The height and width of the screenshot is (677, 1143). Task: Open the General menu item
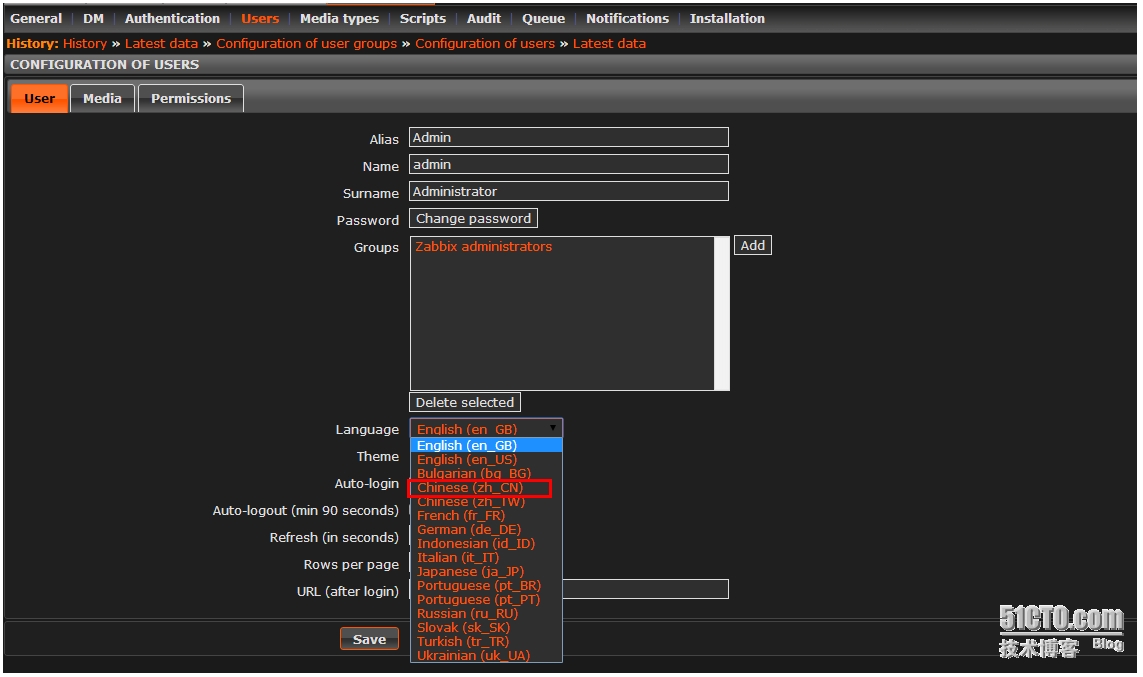36,18
